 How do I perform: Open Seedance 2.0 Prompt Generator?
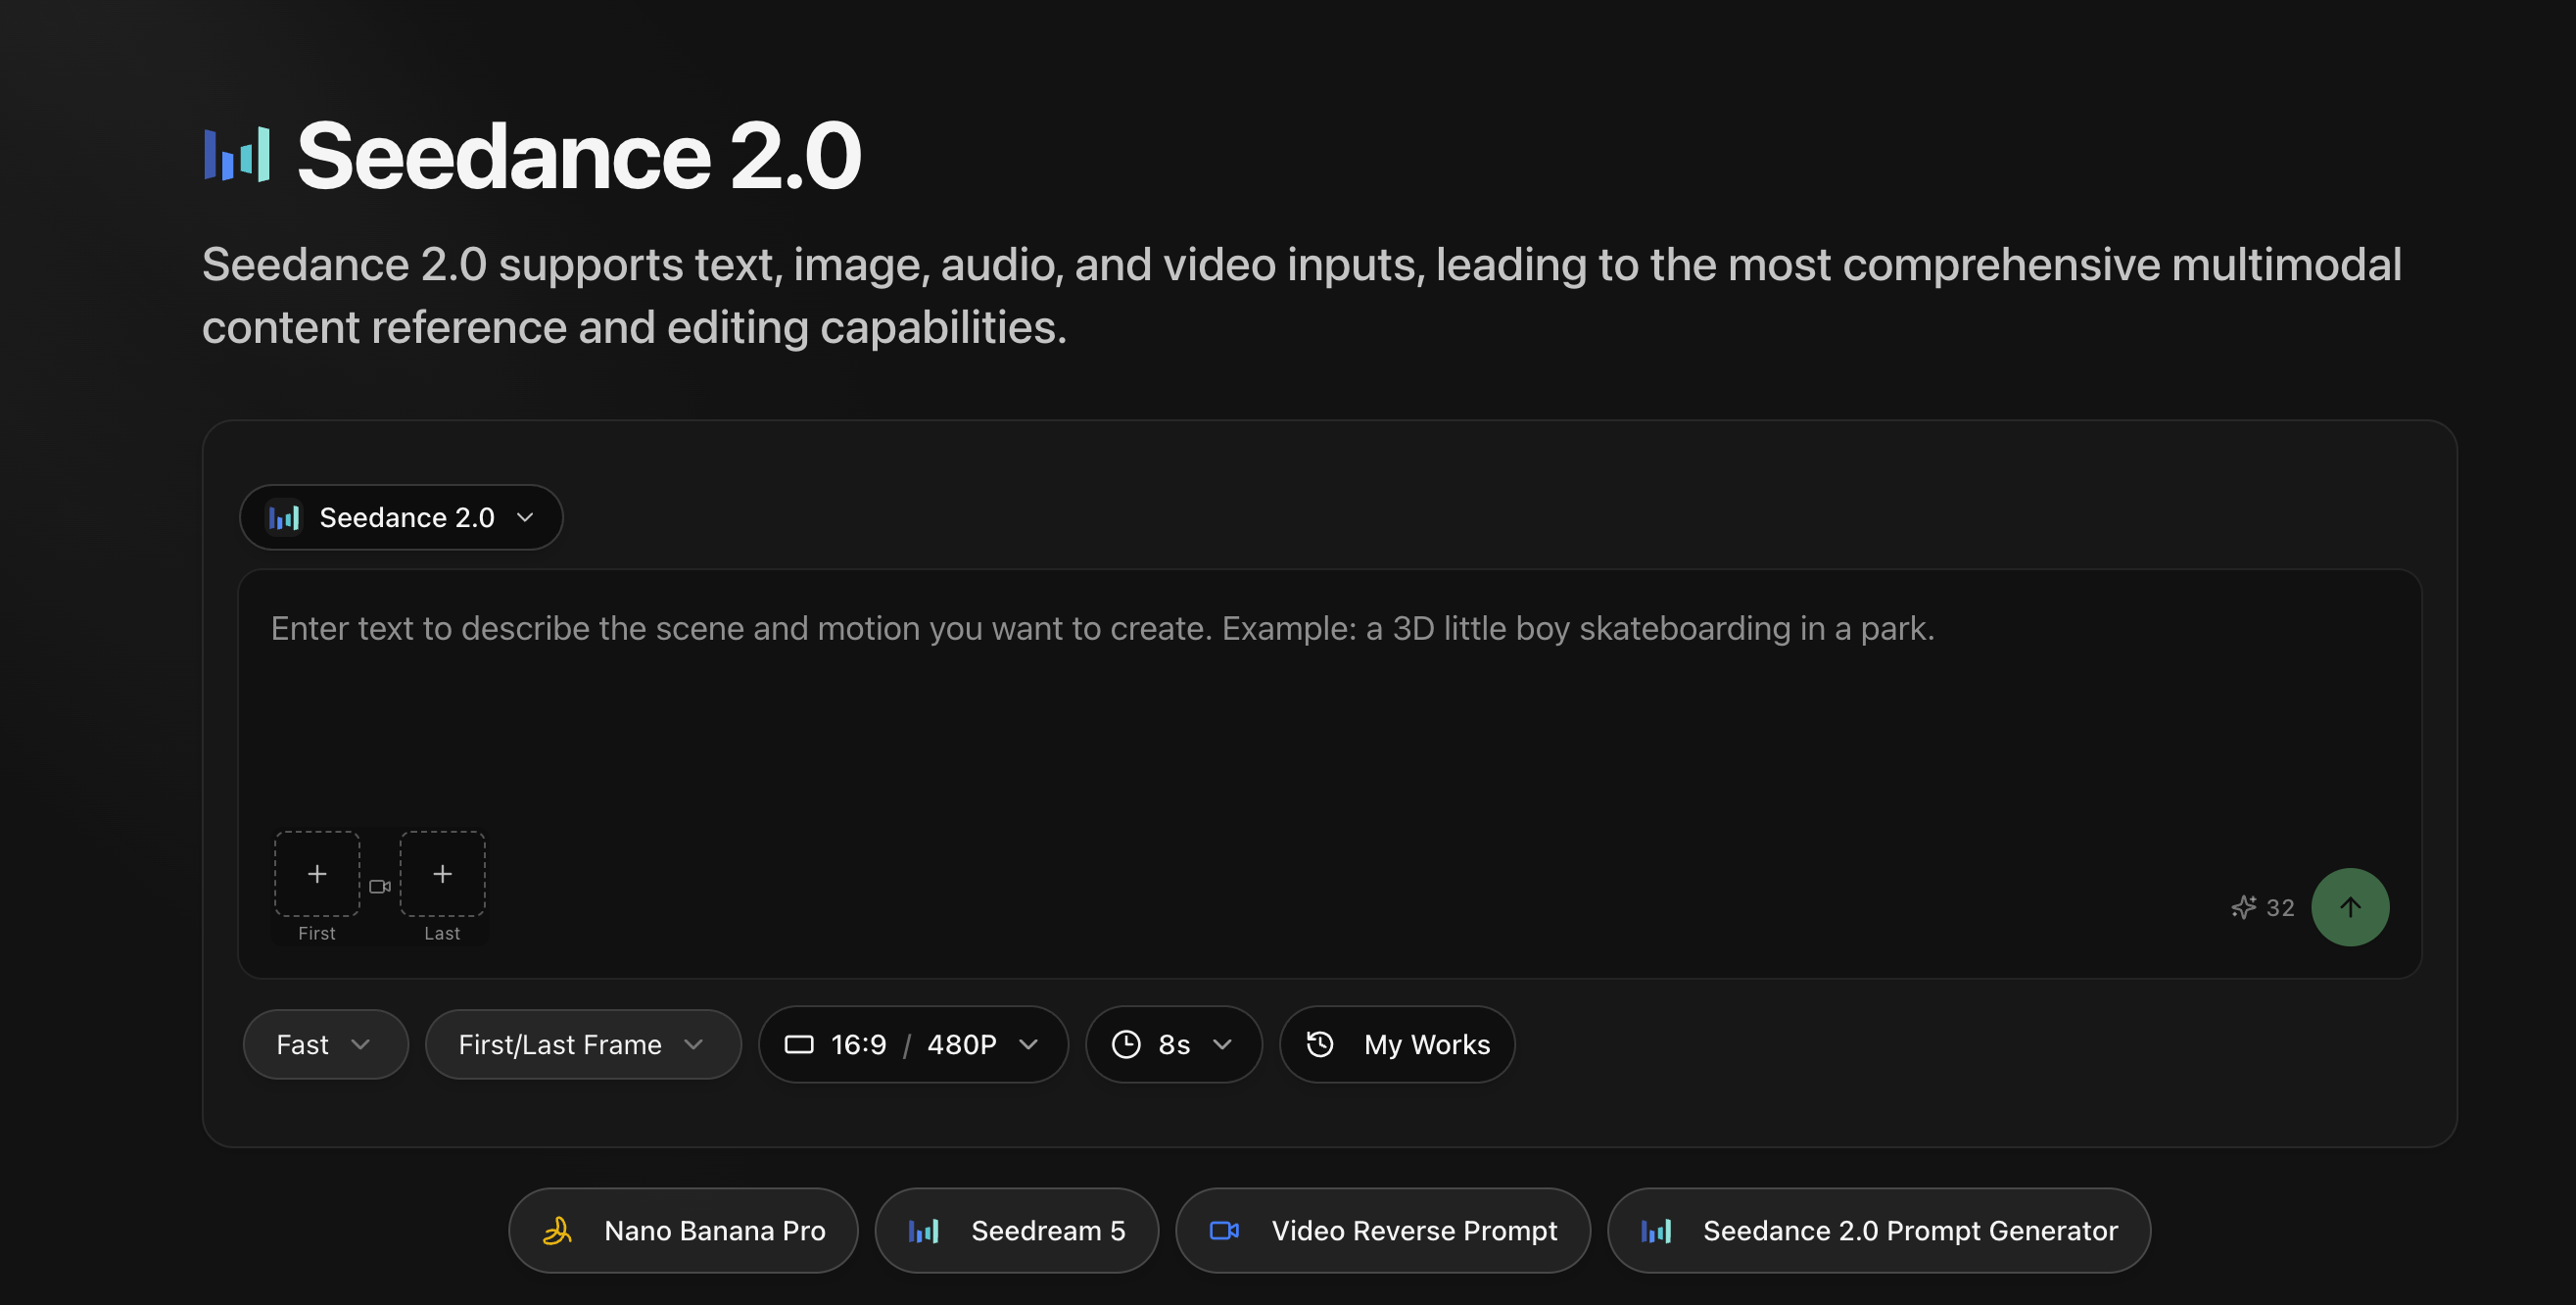(1879, 1230)
